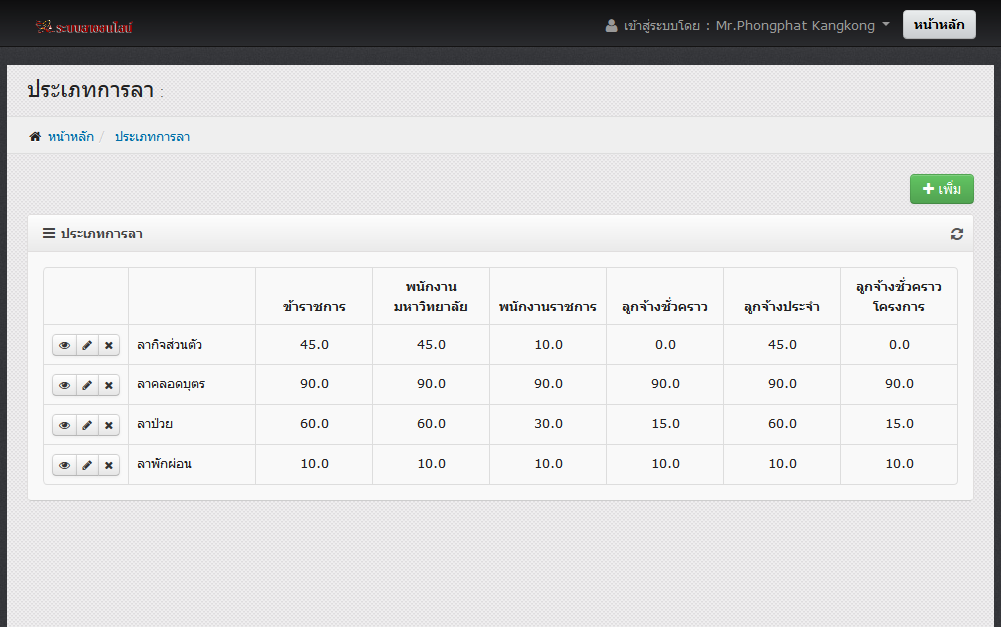Delete the ลาพักผ่อน row with X icon
This screenshot has height=627, width=1001.
[109, 465]
